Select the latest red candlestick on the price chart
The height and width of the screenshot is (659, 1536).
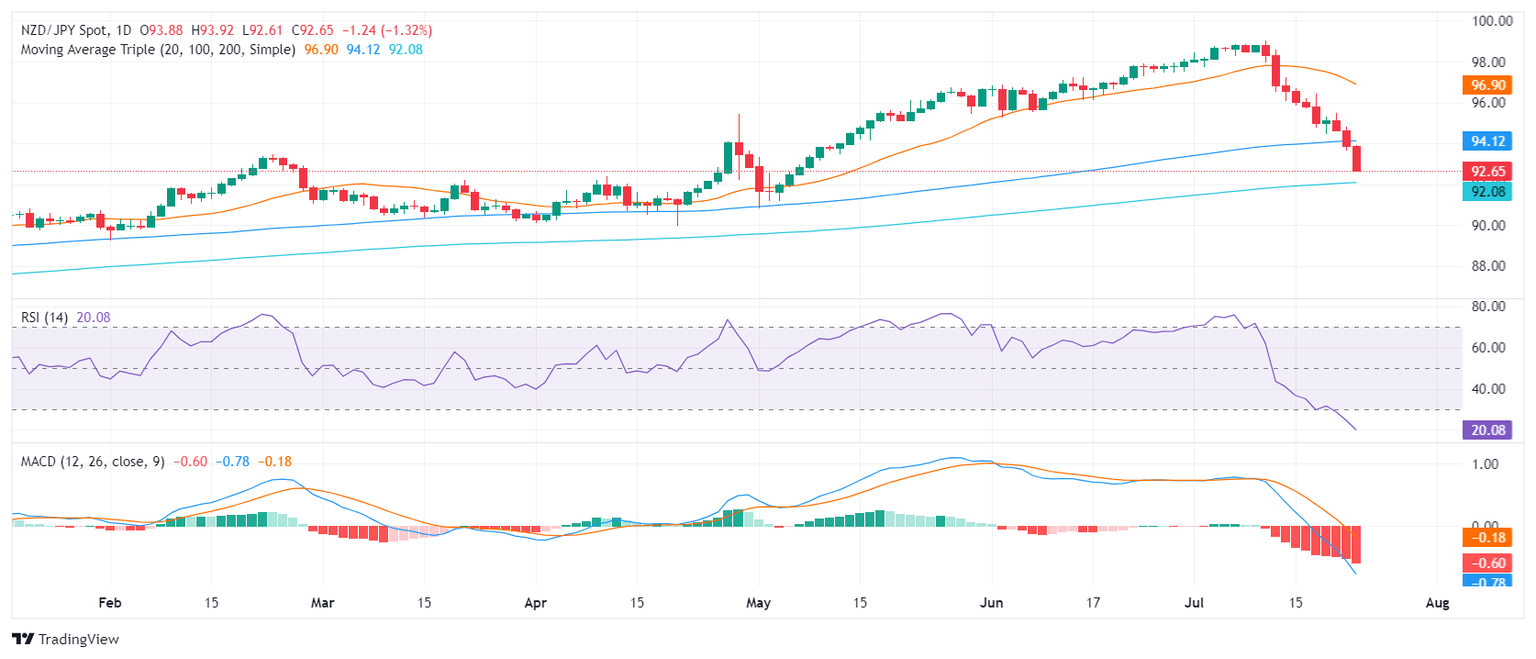1356,158
